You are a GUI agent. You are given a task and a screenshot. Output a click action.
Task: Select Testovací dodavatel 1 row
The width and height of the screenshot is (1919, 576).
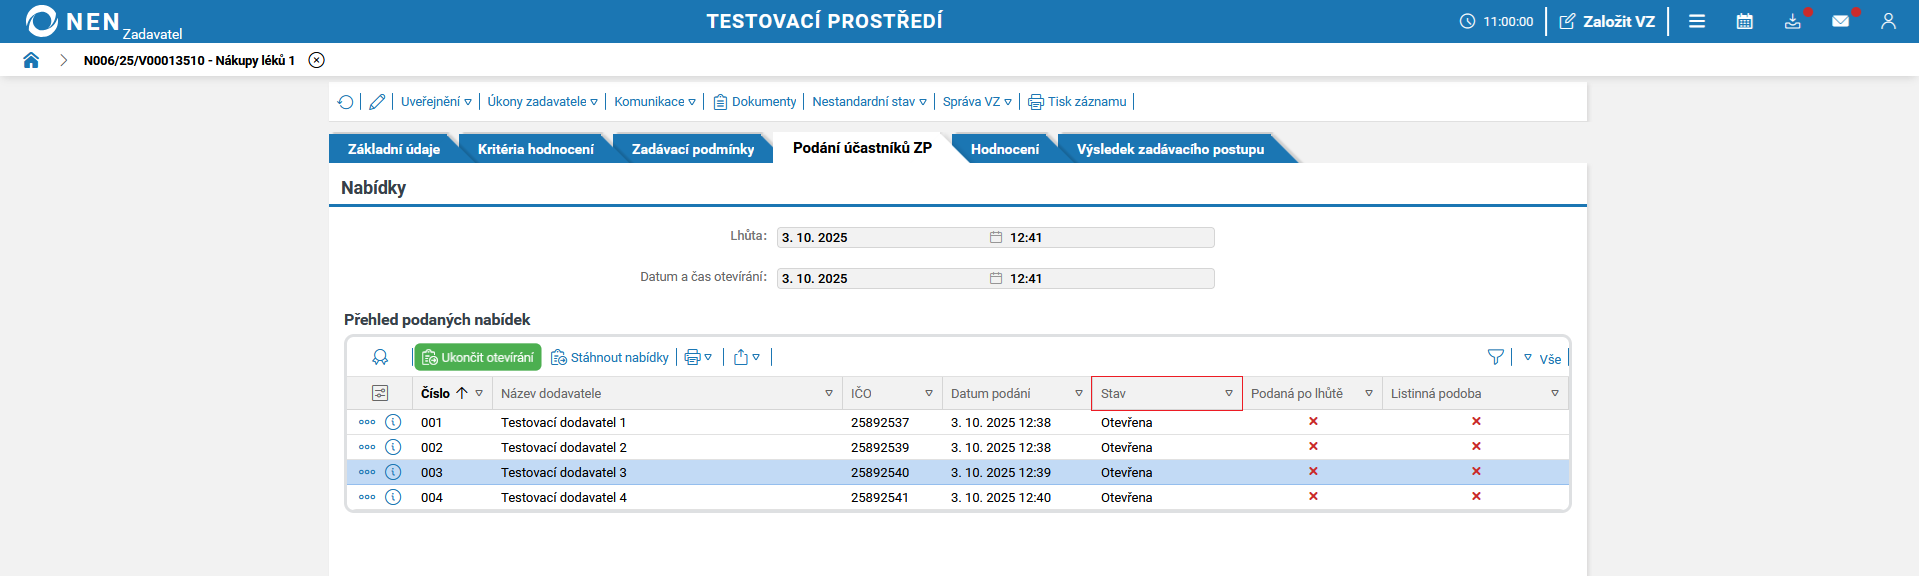pyautogui.click(x=958, y=422)
